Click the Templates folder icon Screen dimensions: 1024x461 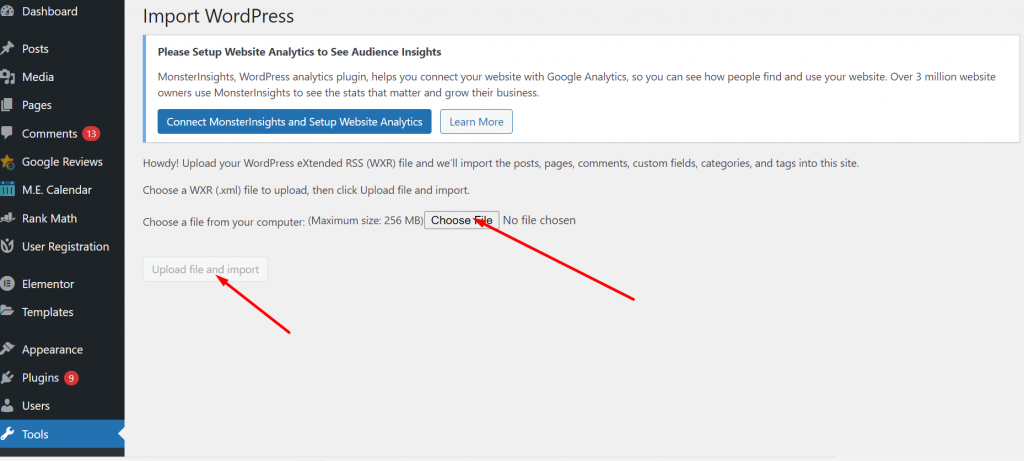pyautogui.click(x=7, y=312)
